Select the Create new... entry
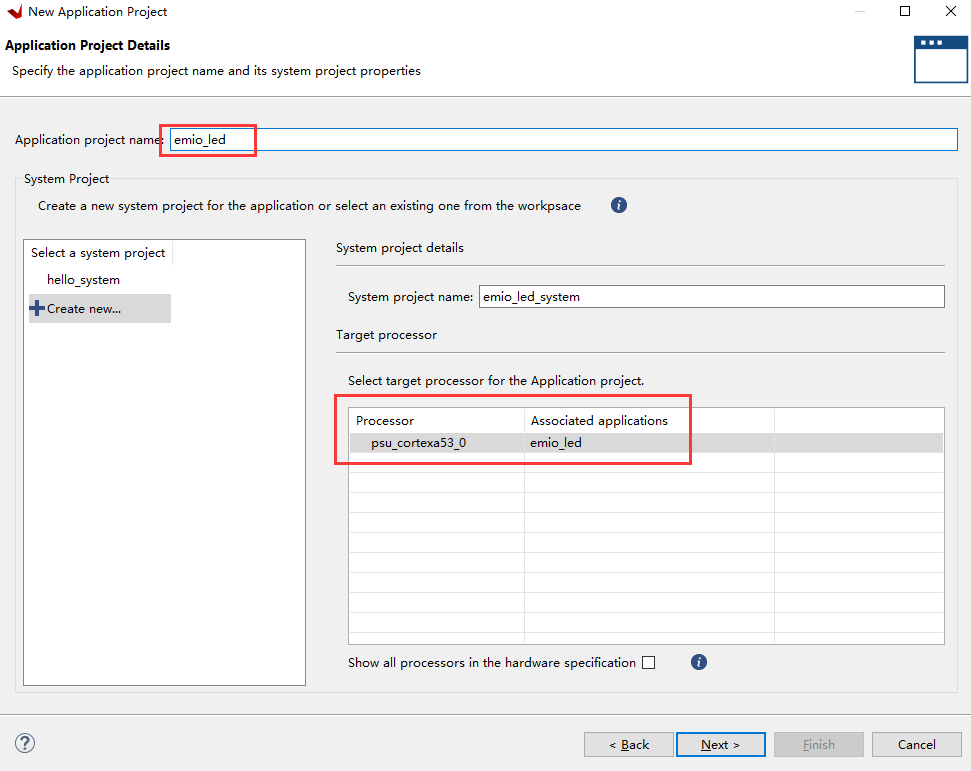 click(x=84, y=308)
